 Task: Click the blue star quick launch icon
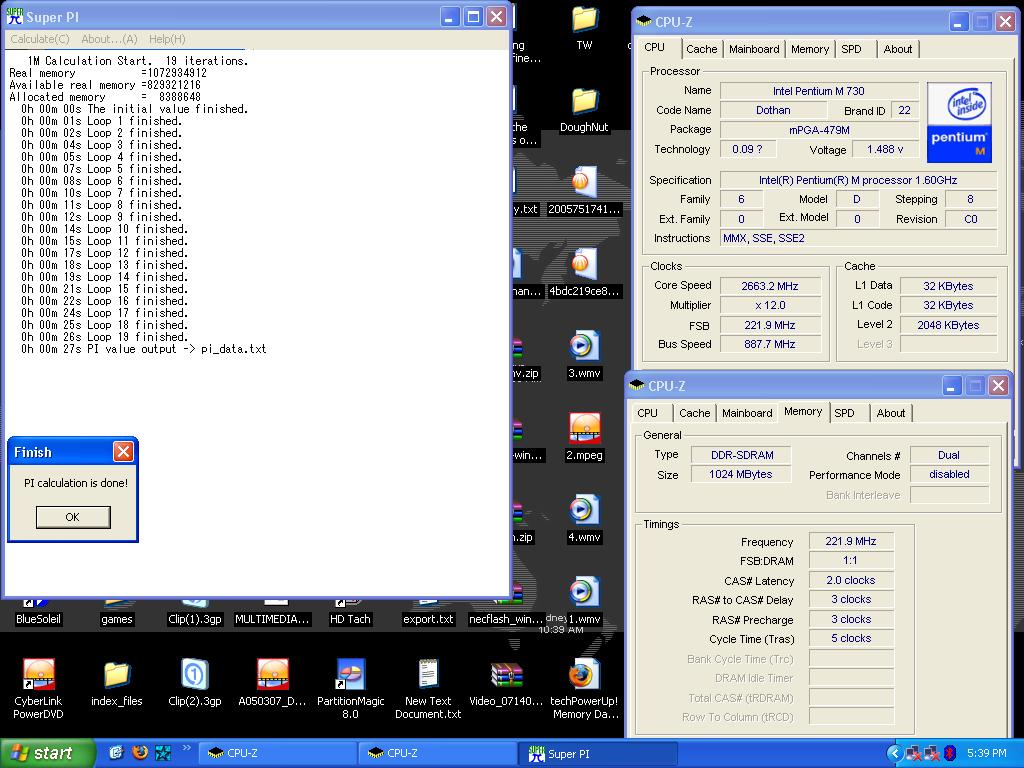(163, 753)
